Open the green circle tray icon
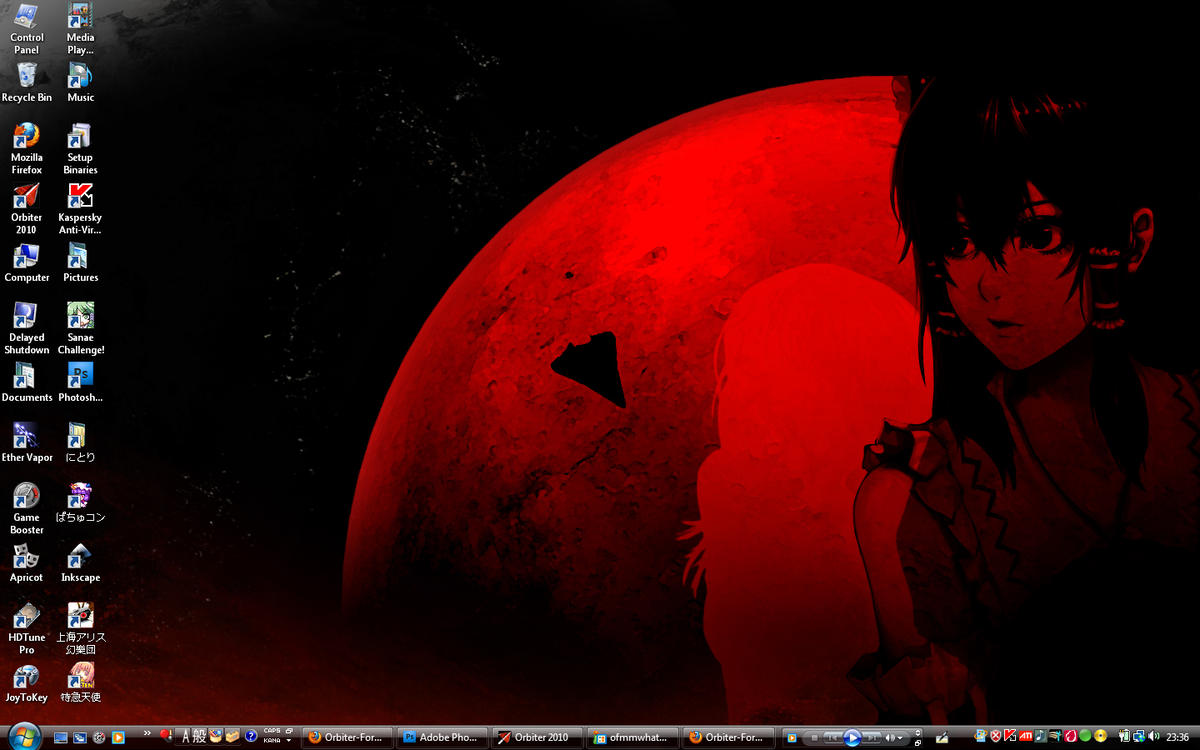The image size is (1200, 750). coord(1085,737)
